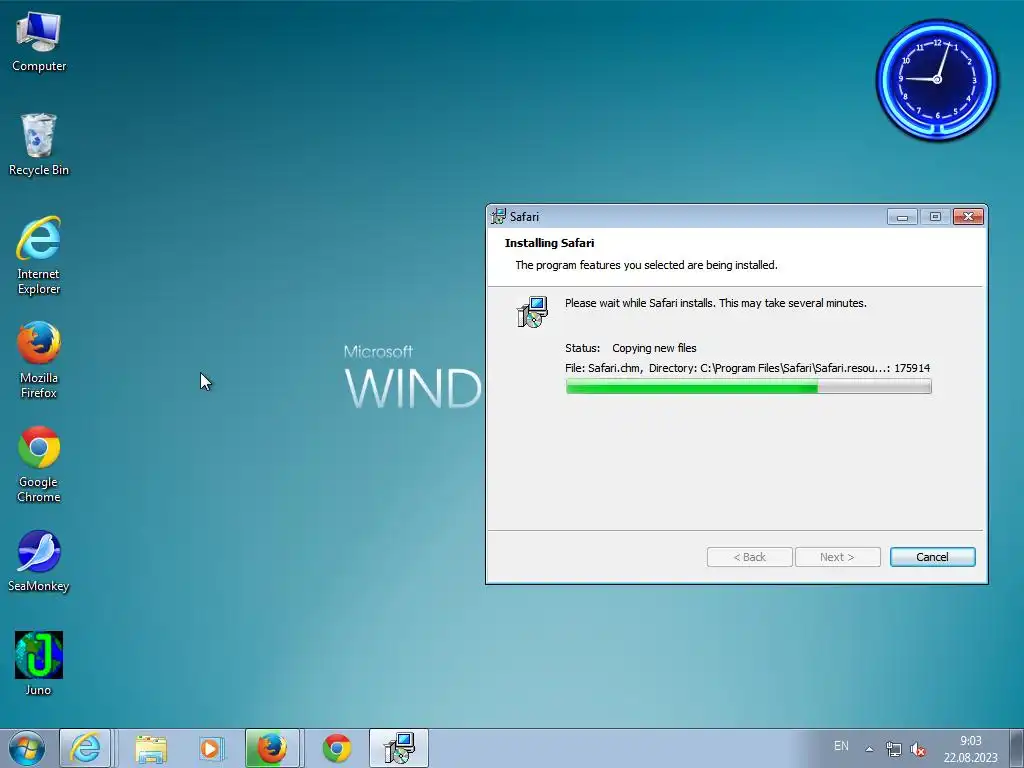Click the 'File: Safari.chm' directory line
The width and height of the screenshot is (1024, 768).
(x=747, y=368)
